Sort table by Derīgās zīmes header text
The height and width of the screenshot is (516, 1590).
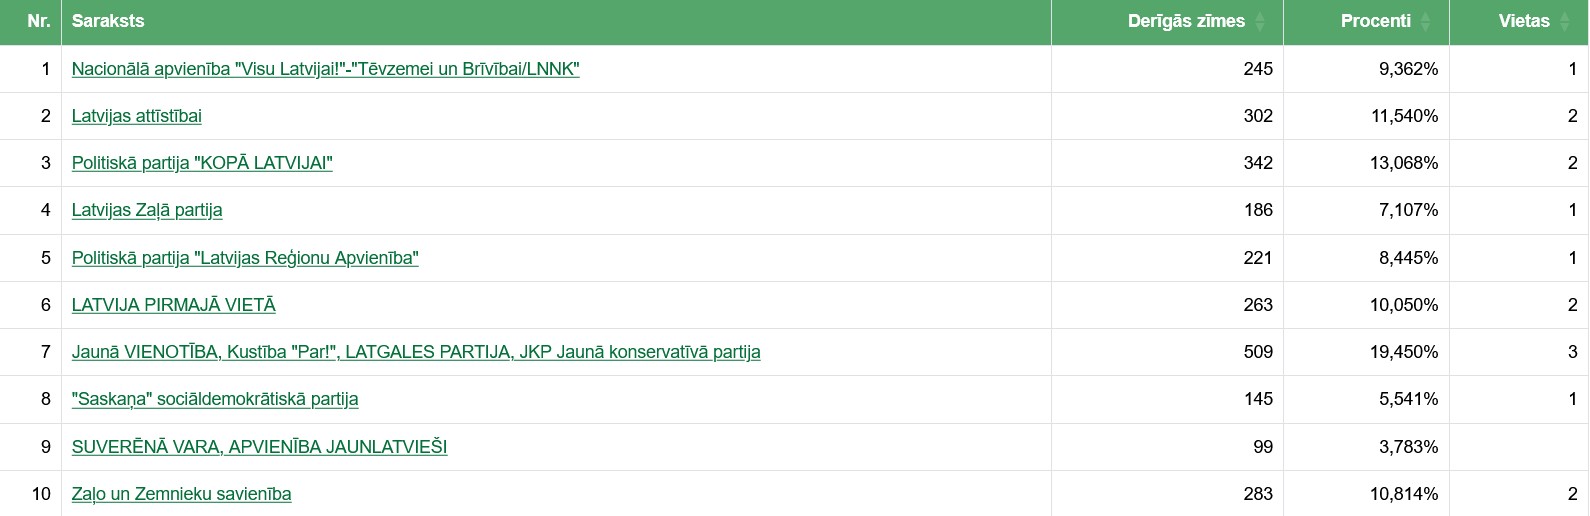[x=1186, y=21]
